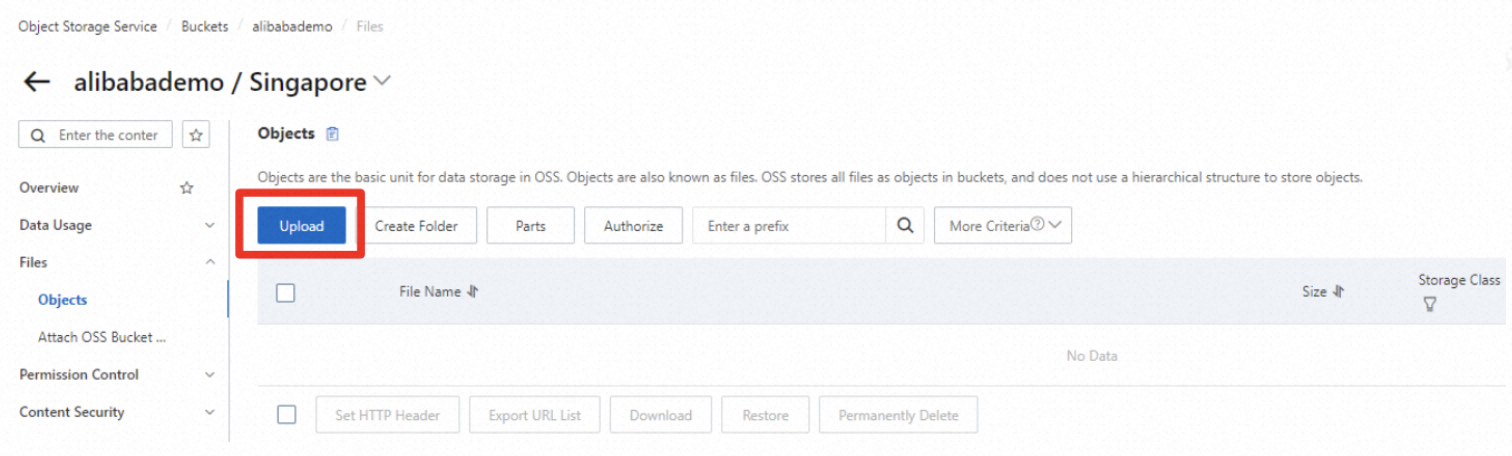Sort by Size using sort icon
Image resolution: width=1512 pixels, height=456 pixels.
click(1339, 292)
